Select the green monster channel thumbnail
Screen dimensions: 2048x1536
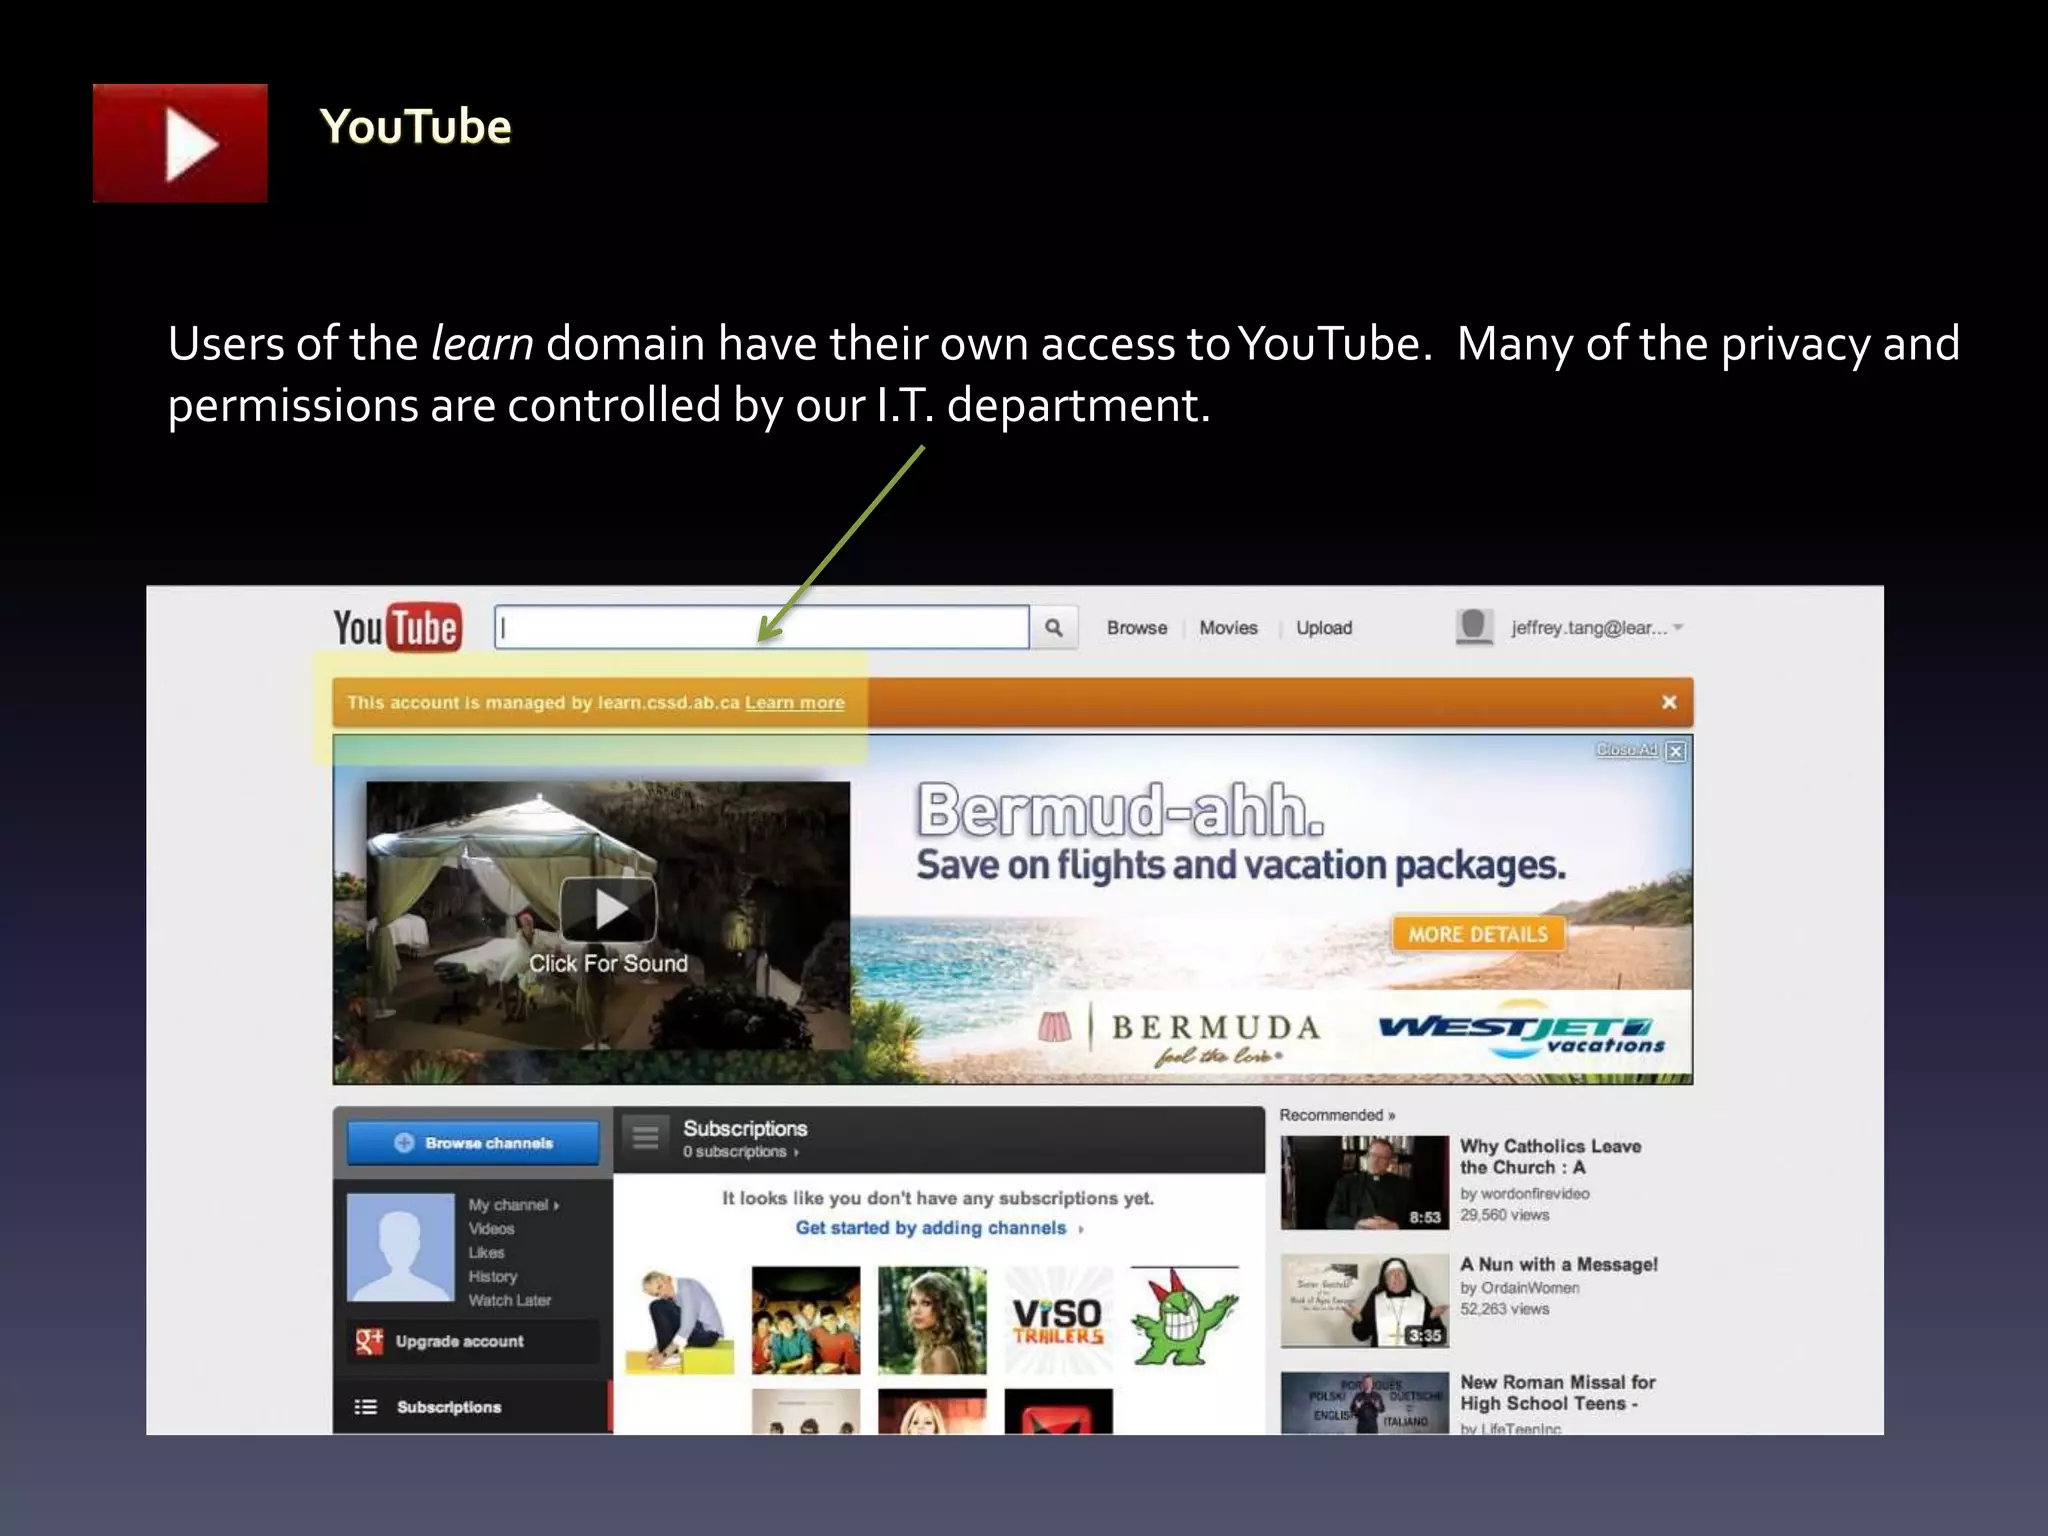tap(1184, 1320)
